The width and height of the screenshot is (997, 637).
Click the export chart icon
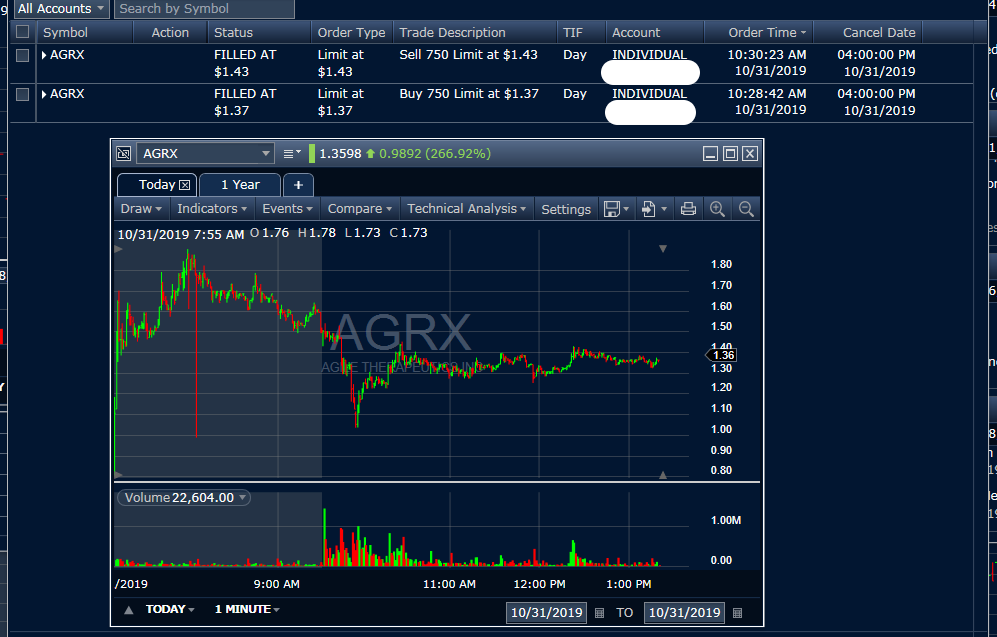648,209
